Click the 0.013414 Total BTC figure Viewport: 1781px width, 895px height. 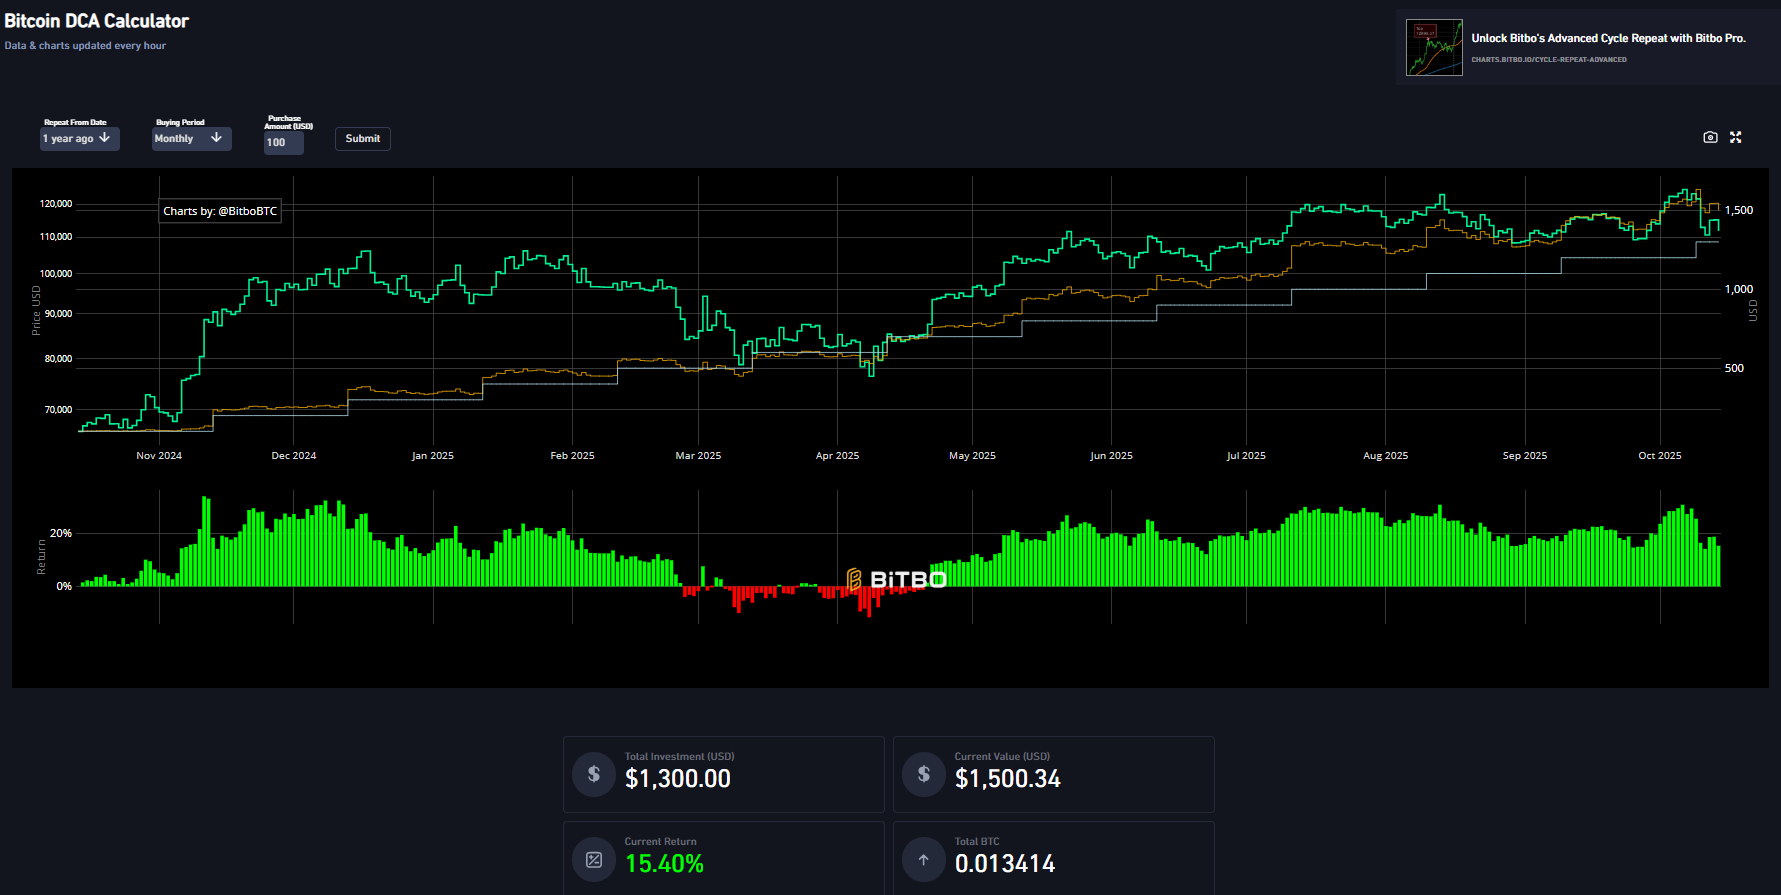[x=1004, y=864]
